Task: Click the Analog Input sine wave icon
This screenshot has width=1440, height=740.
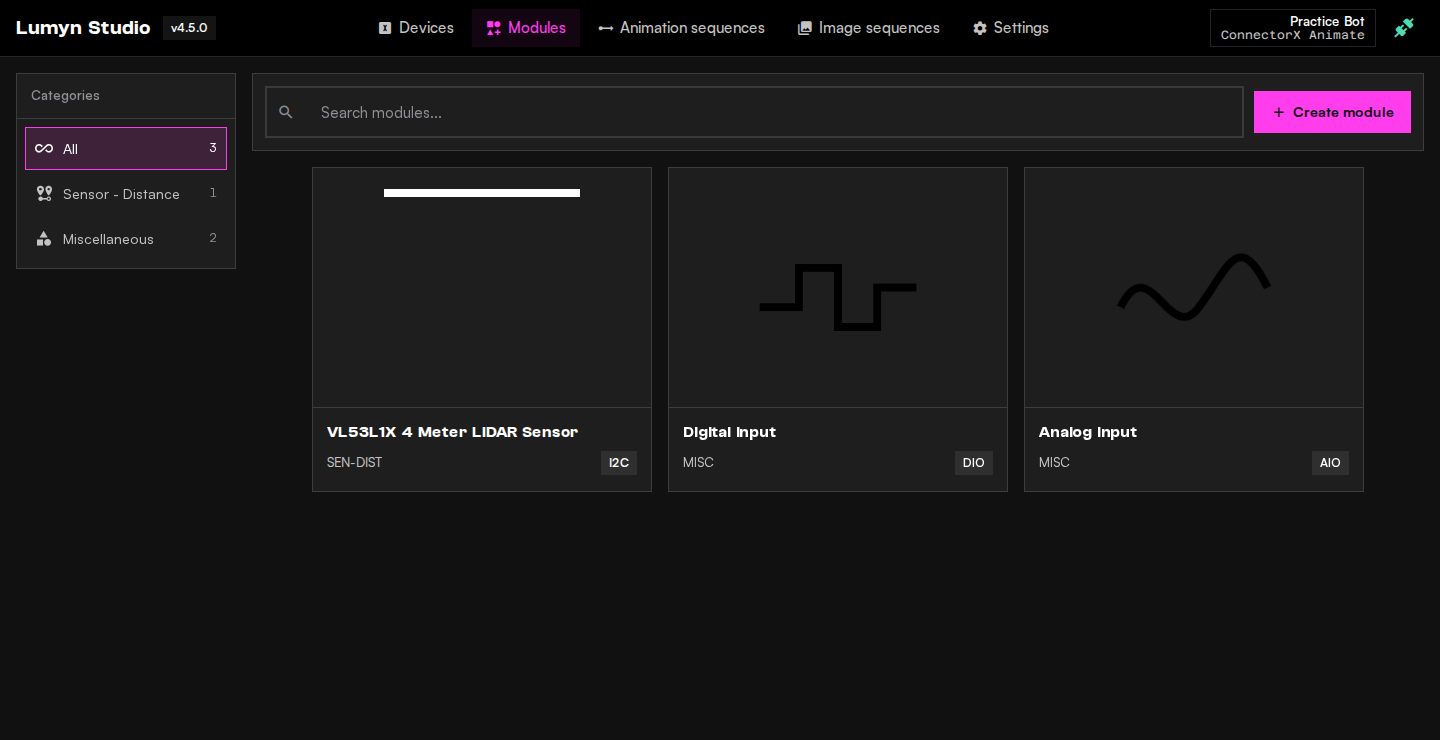Action: click(1194, 287)
